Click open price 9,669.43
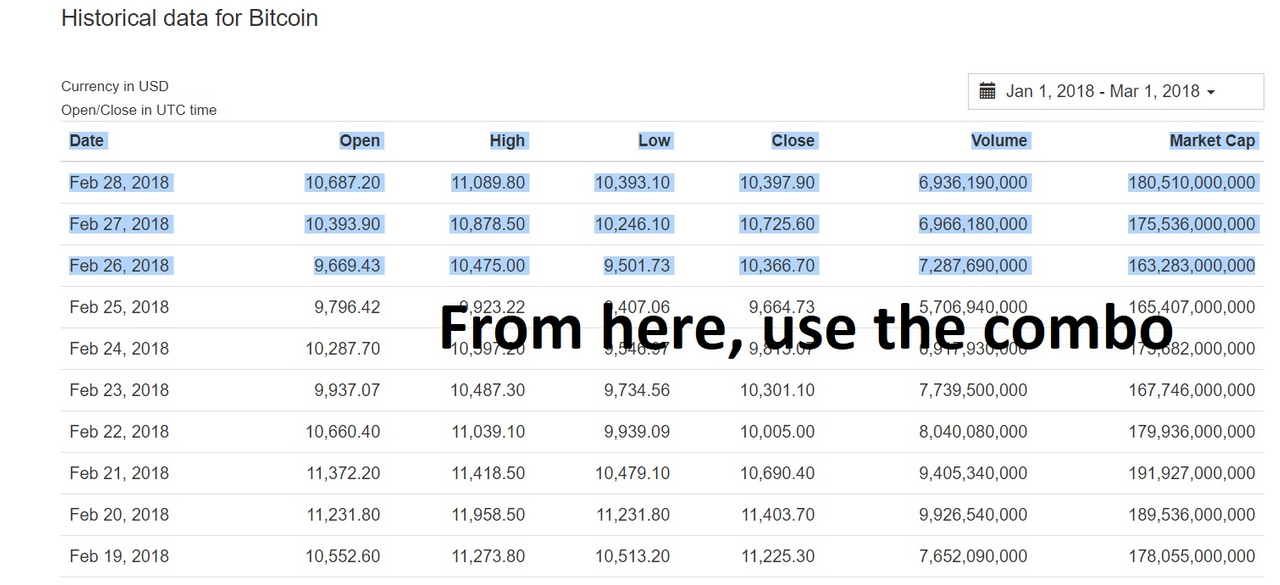The image size is (1280, 585). tap(347, 266)
